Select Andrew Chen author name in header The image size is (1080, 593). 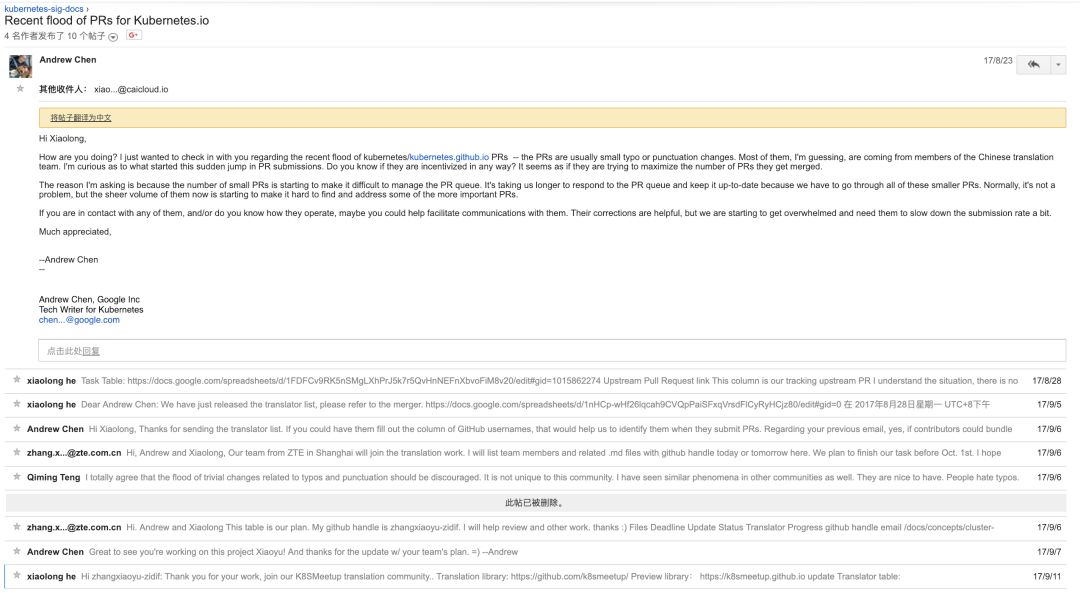68,60
